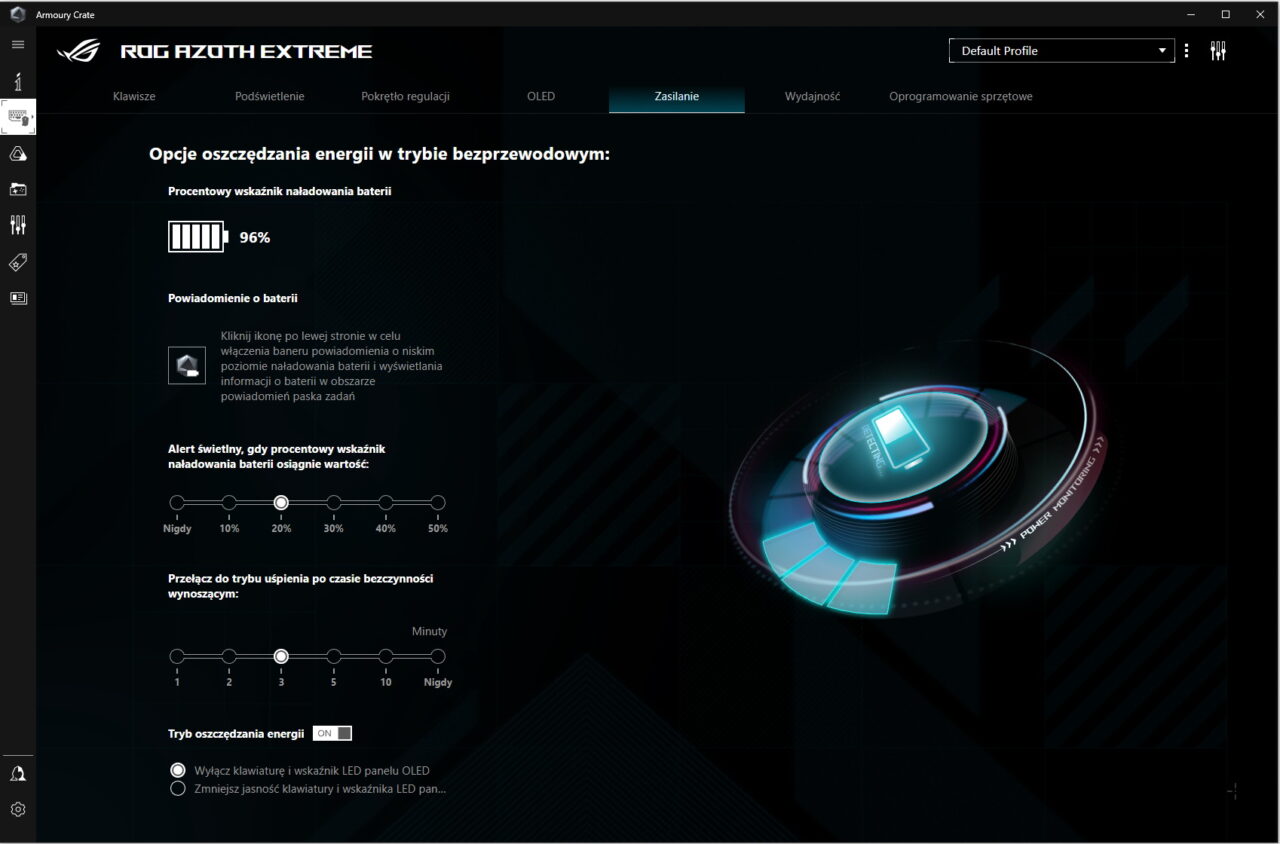Toggle the Tryb oszczędzania energii switch
This screenshot has width=1280, height=844.
tap(332, 734)
